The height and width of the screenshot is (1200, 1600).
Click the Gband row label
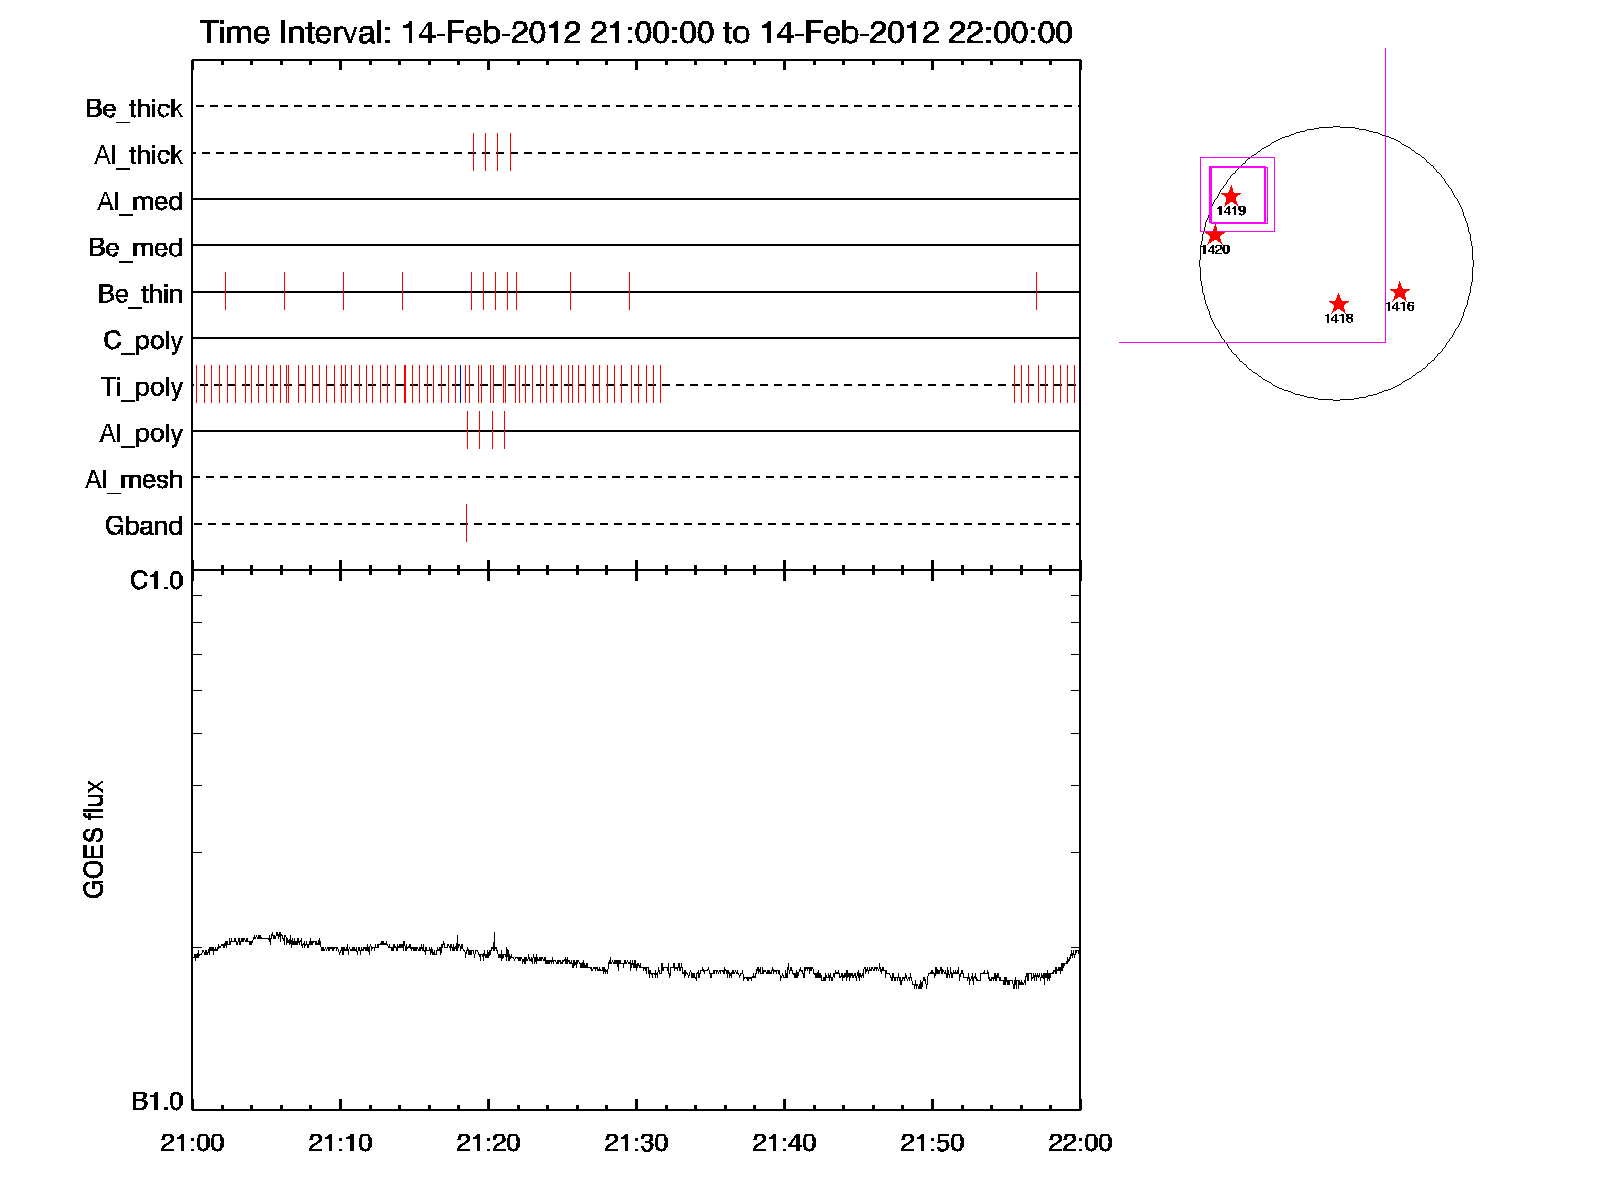[x=144, y=526]
